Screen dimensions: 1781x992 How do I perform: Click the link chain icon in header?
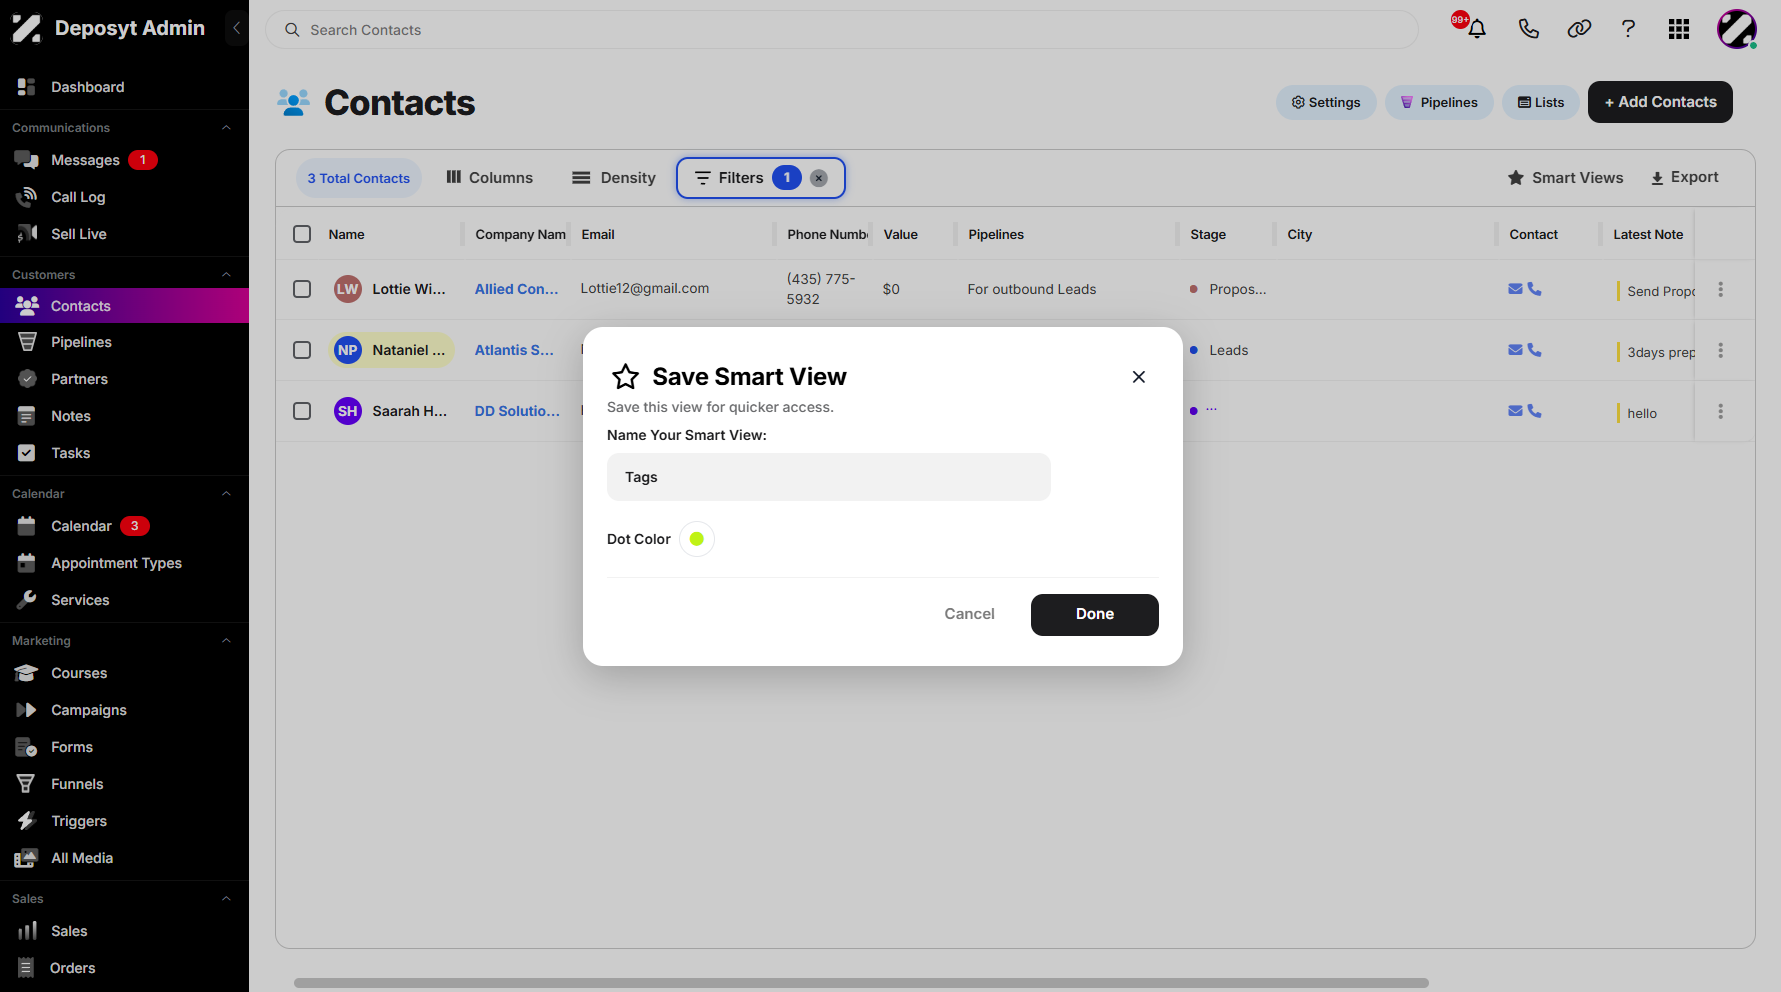tap(1579, 29)
